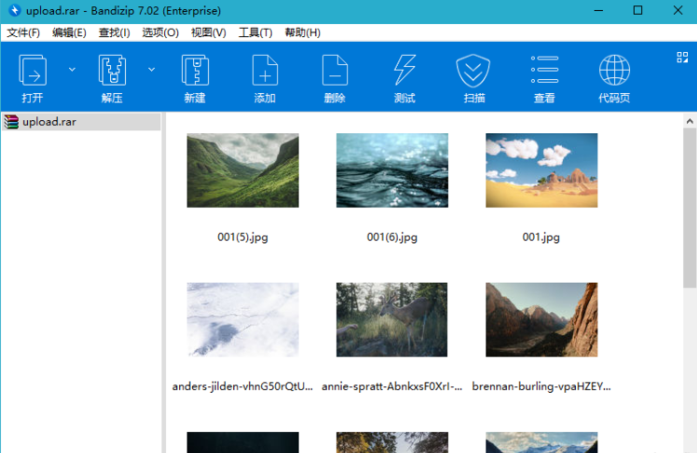Screen dimensions: 697x453
Task: Open the 选项(O) menu
Action: [160, 32]
